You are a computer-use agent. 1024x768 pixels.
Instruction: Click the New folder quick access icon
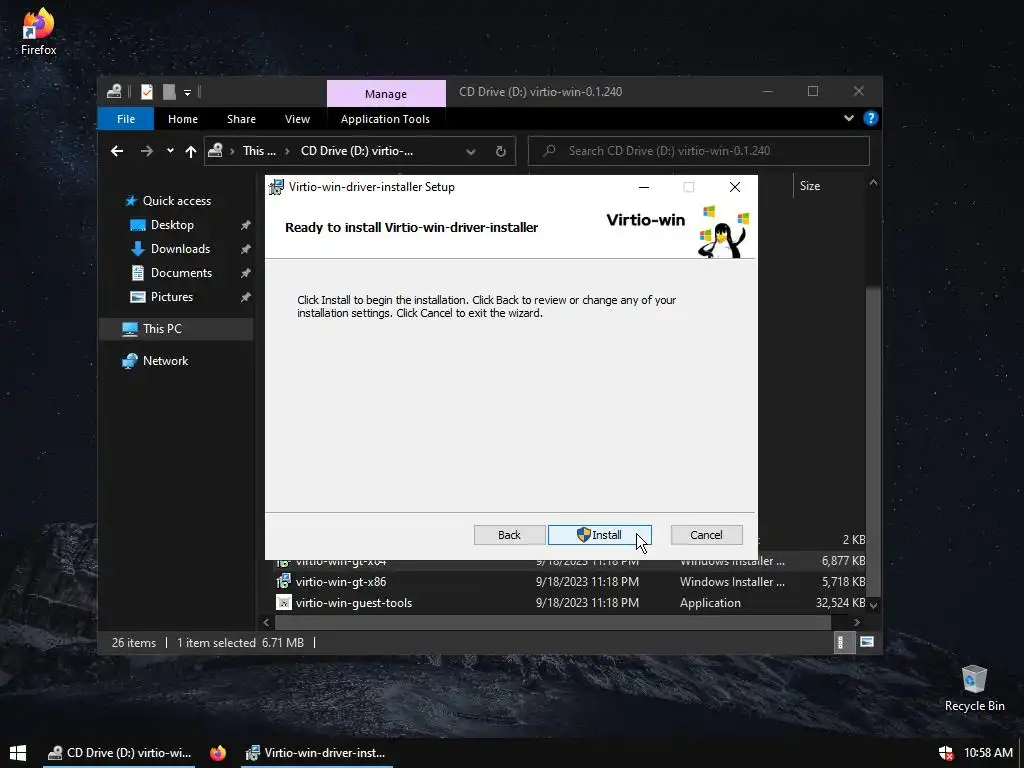(169, 92)
